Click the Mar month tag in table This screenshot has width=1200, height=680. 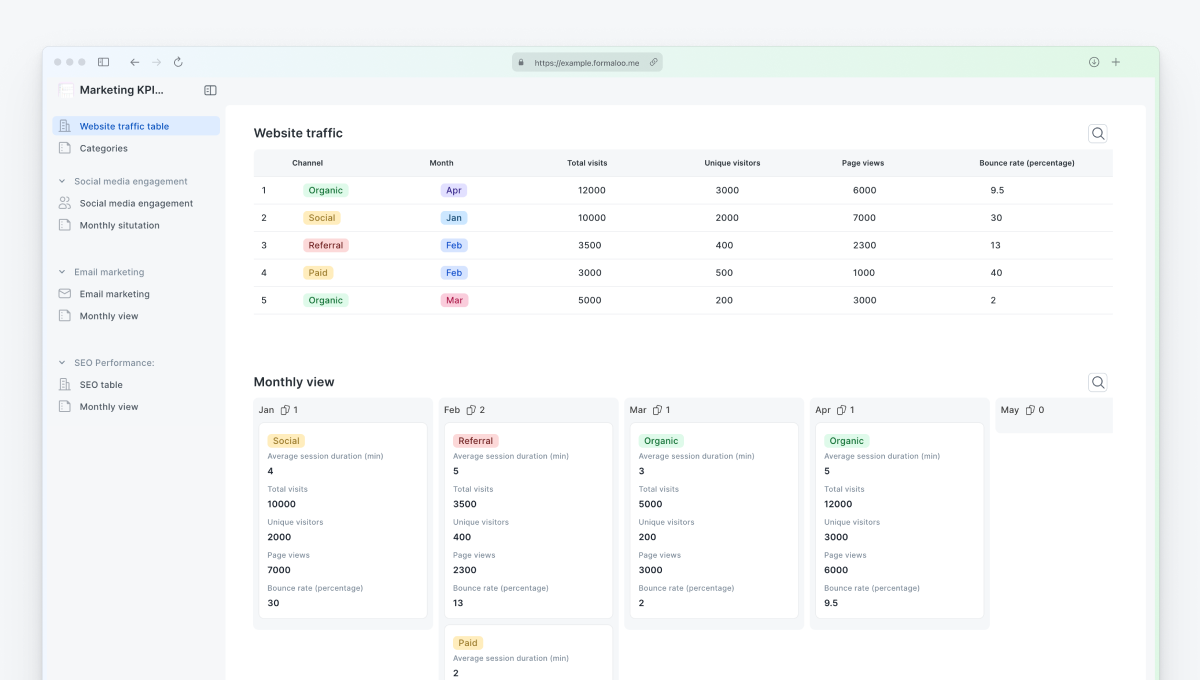(x=454, y=300)
